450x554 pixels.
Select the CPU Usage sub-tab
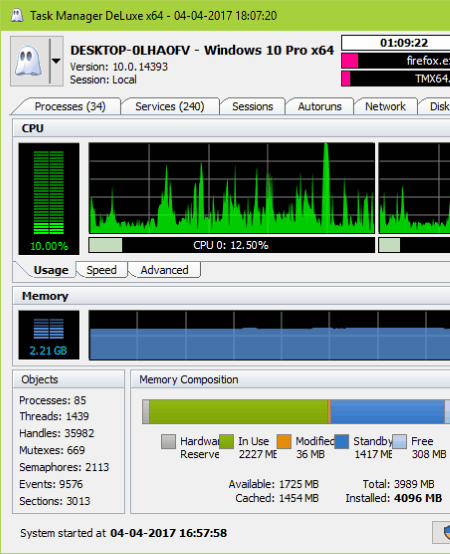[51, 270]
